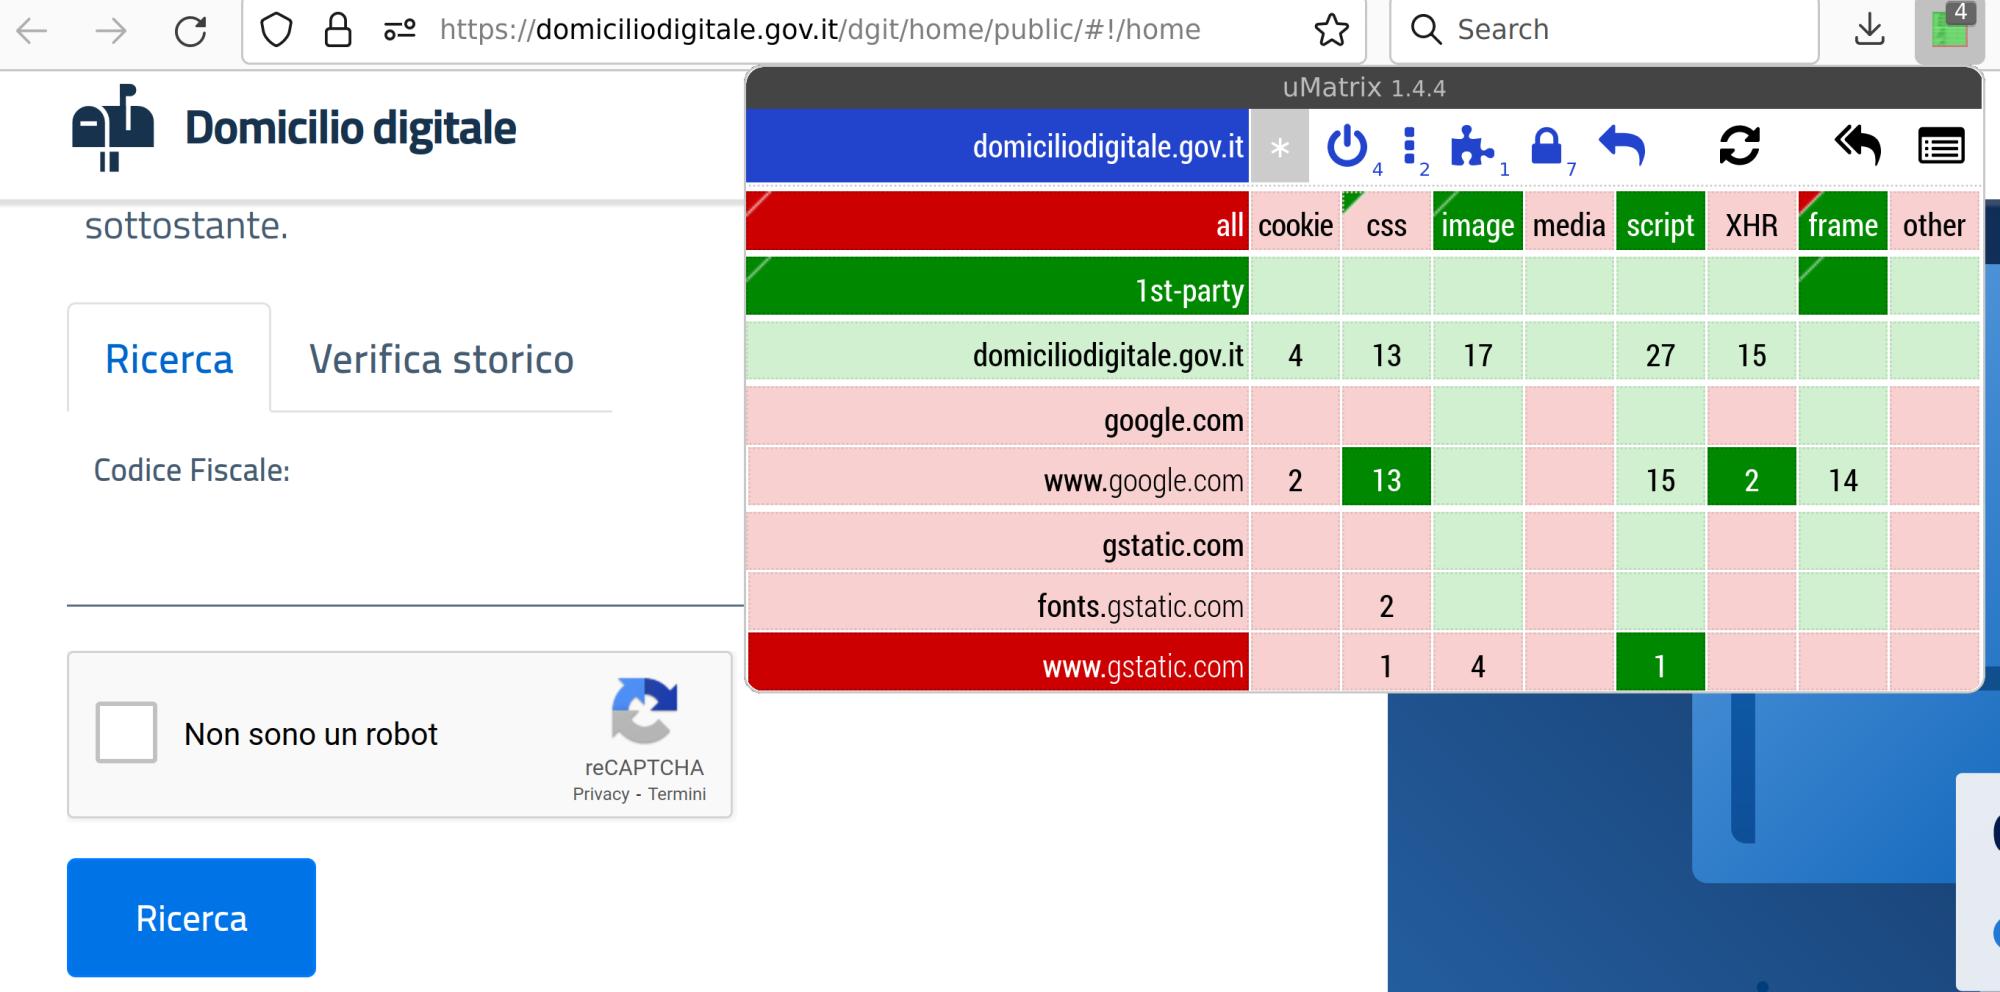Check the Non sono un robot box

(x=126, y=733)
